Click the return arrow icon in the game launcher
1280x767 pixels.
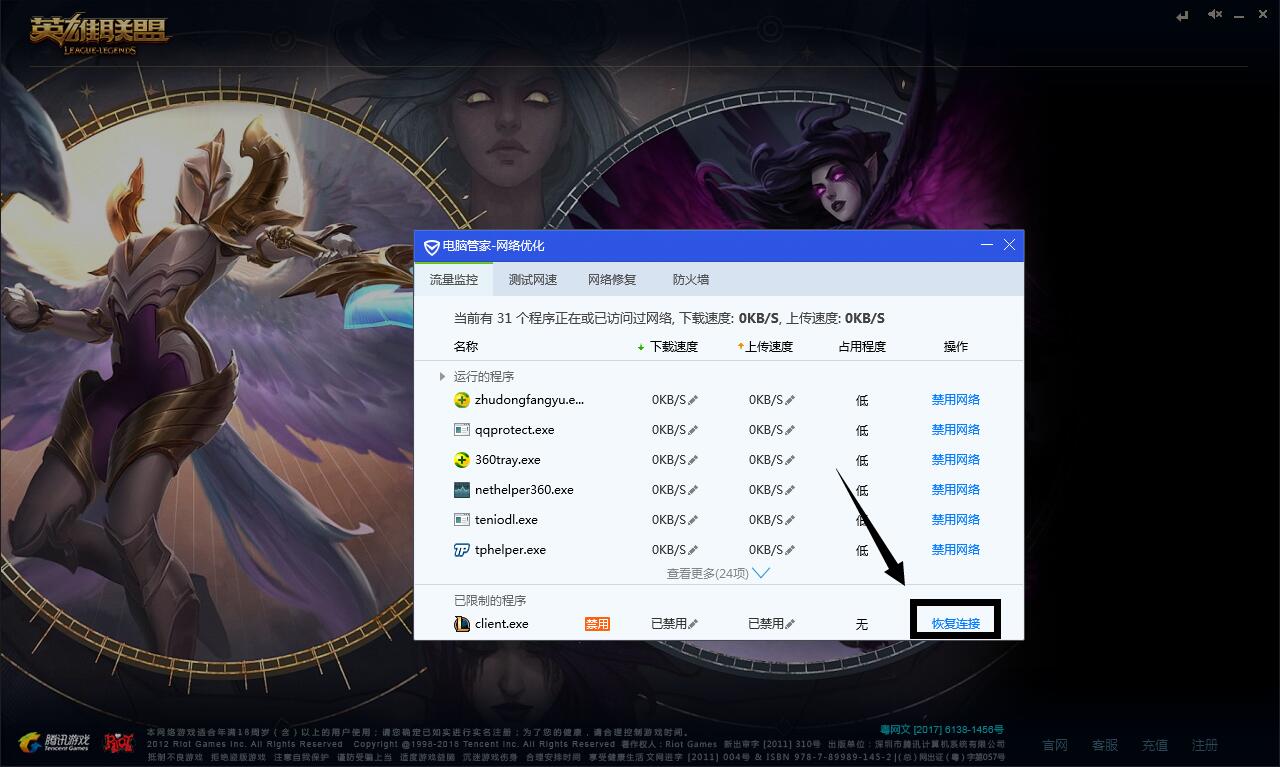1184,16
